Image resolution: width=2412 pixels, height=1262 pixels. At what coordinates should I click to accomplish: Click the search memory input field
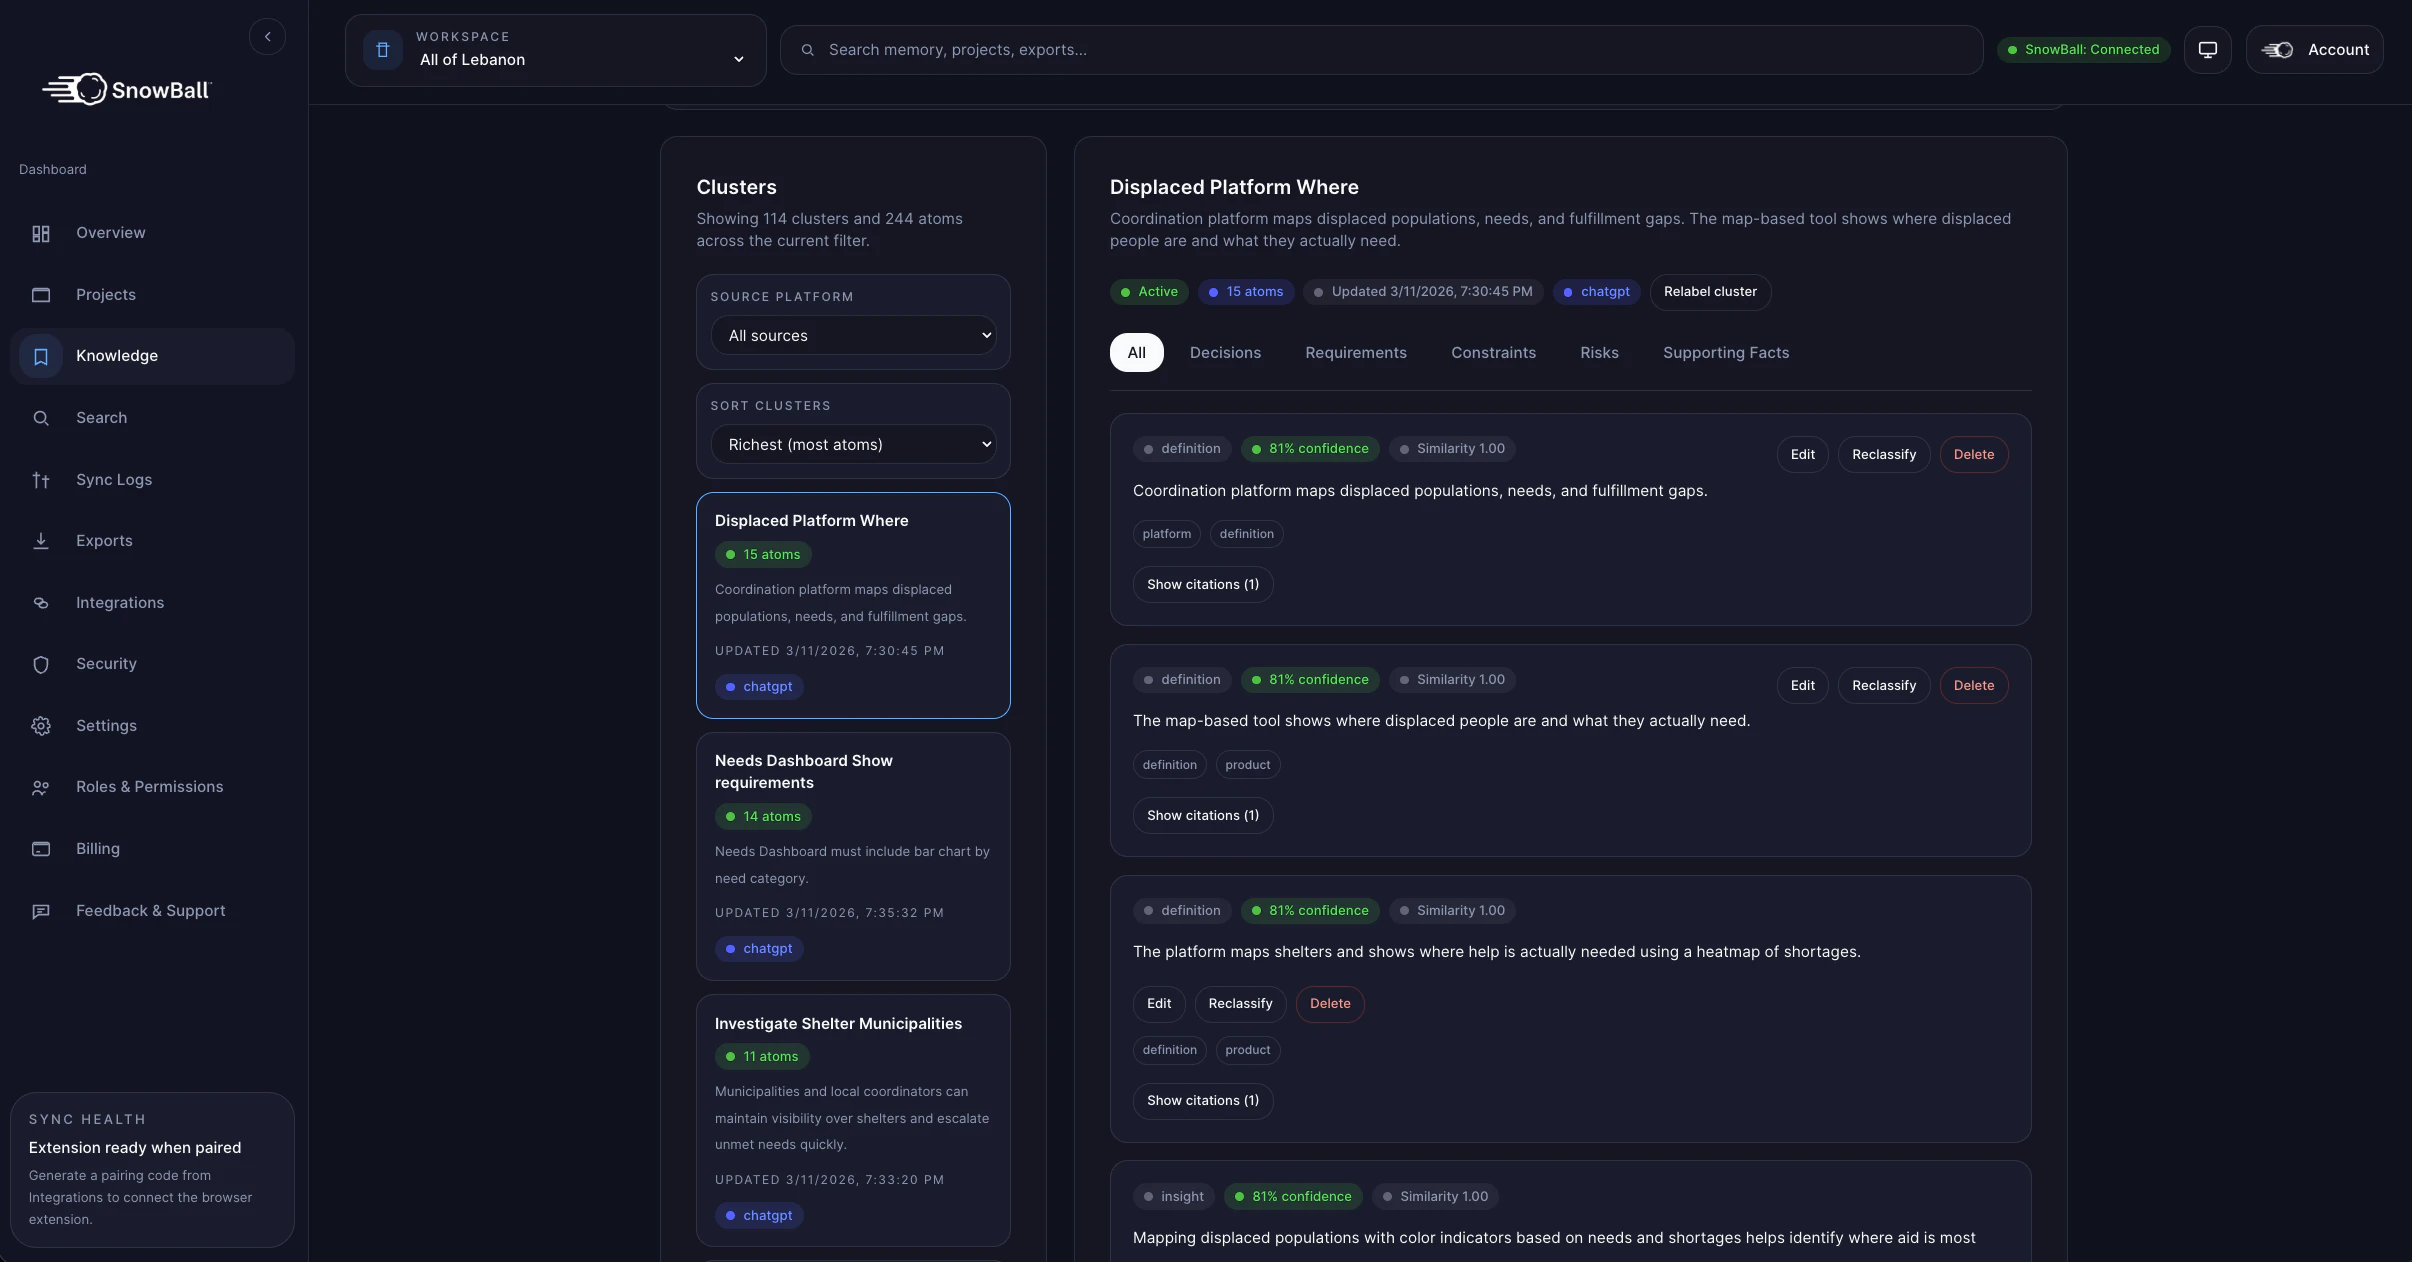1380,50
